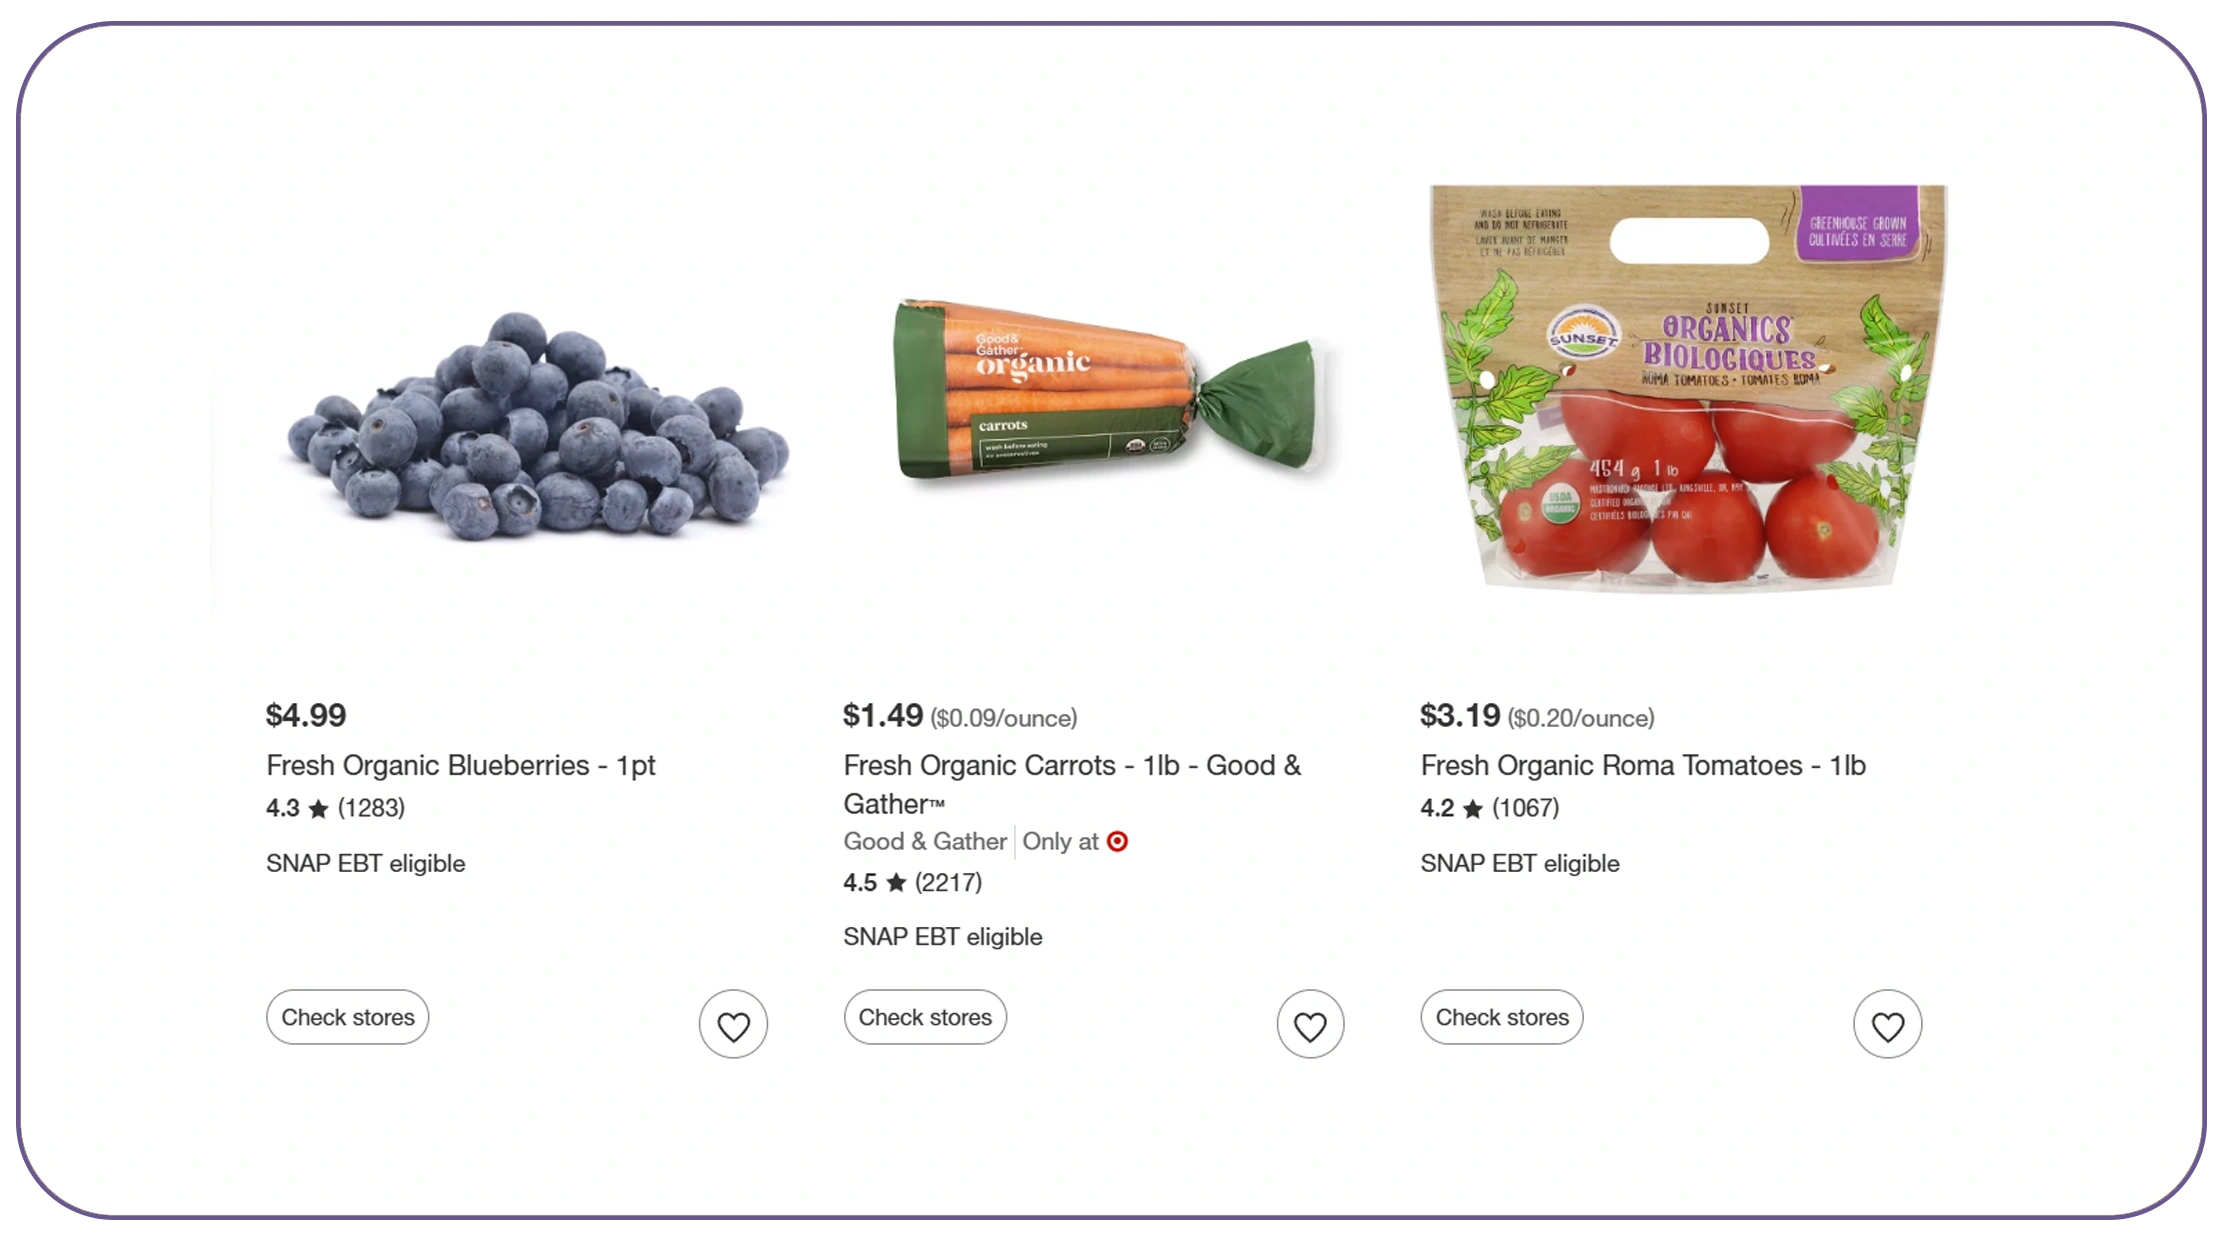Click the star rating icon under Blueberries
This screenshot has height=1240, width=2223.
(x=319, y=808)
